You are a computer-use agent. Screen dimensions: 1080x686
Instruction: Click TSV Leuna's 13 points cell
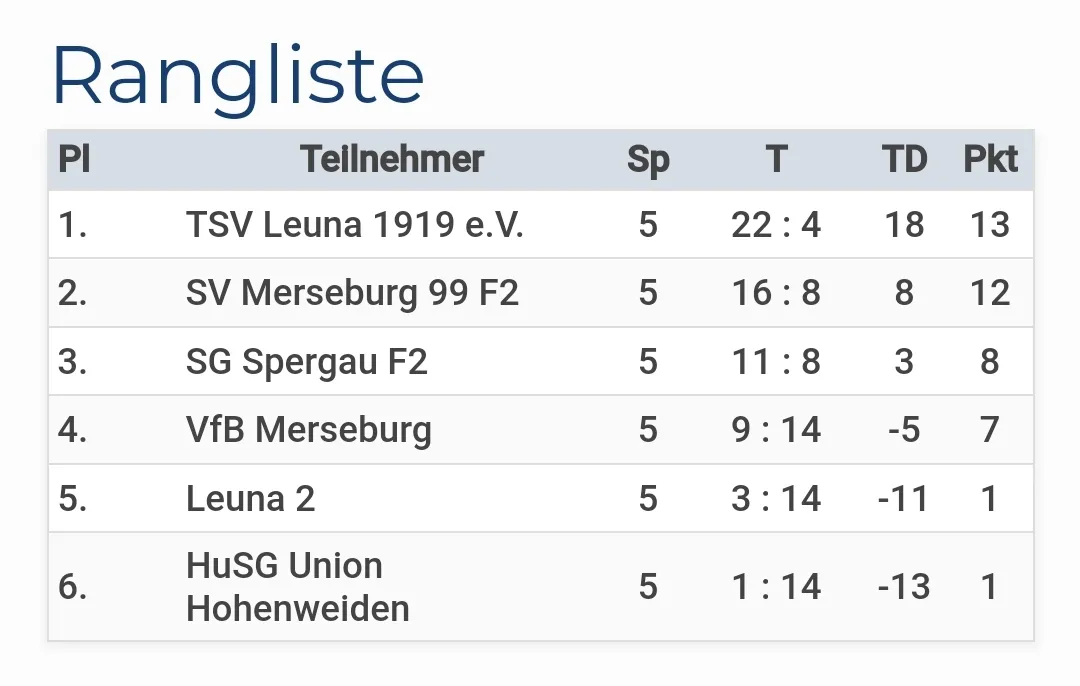(990, 225)
